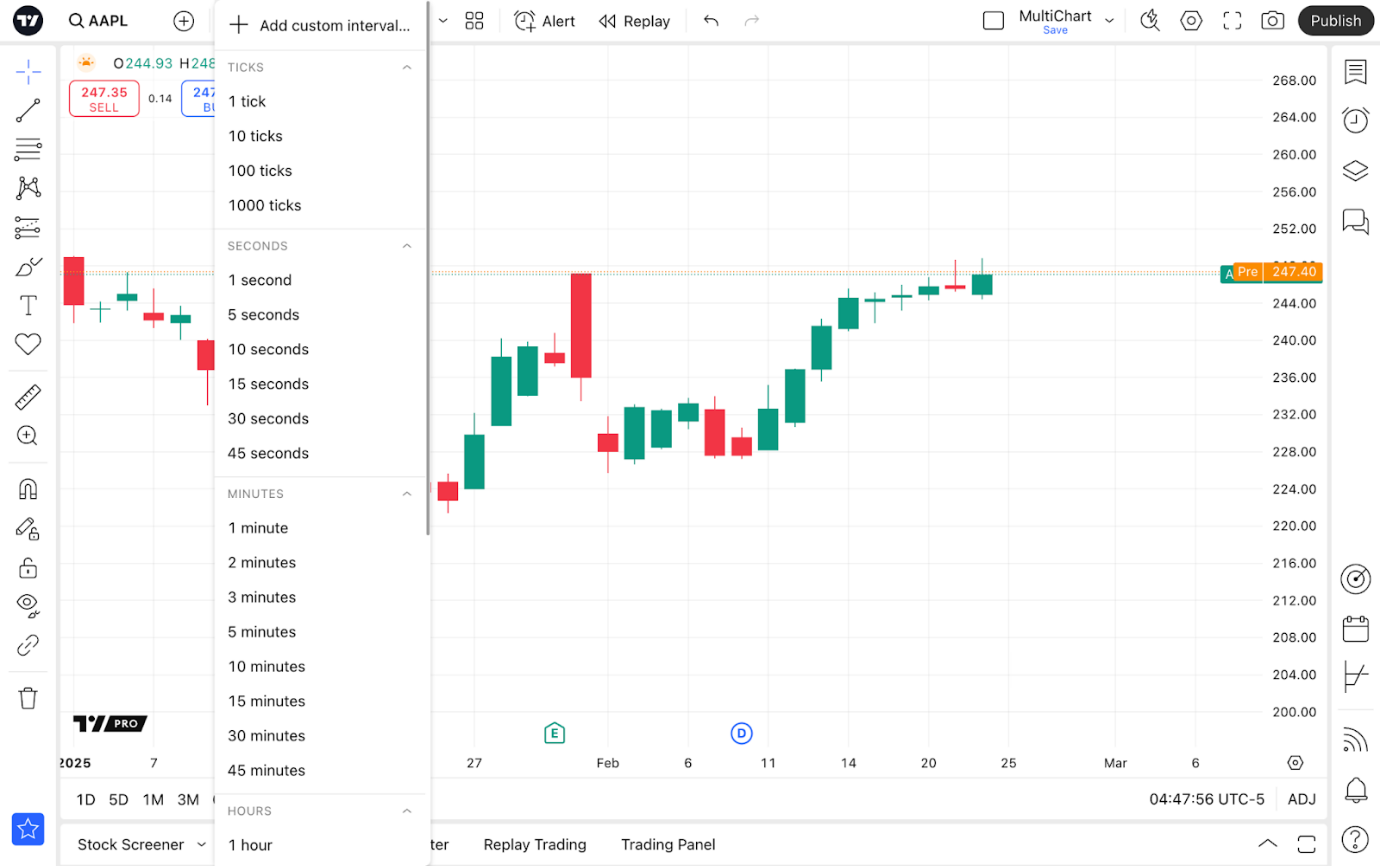
Task: Take a chart snapshot with camera icon
Action: 1272,21
